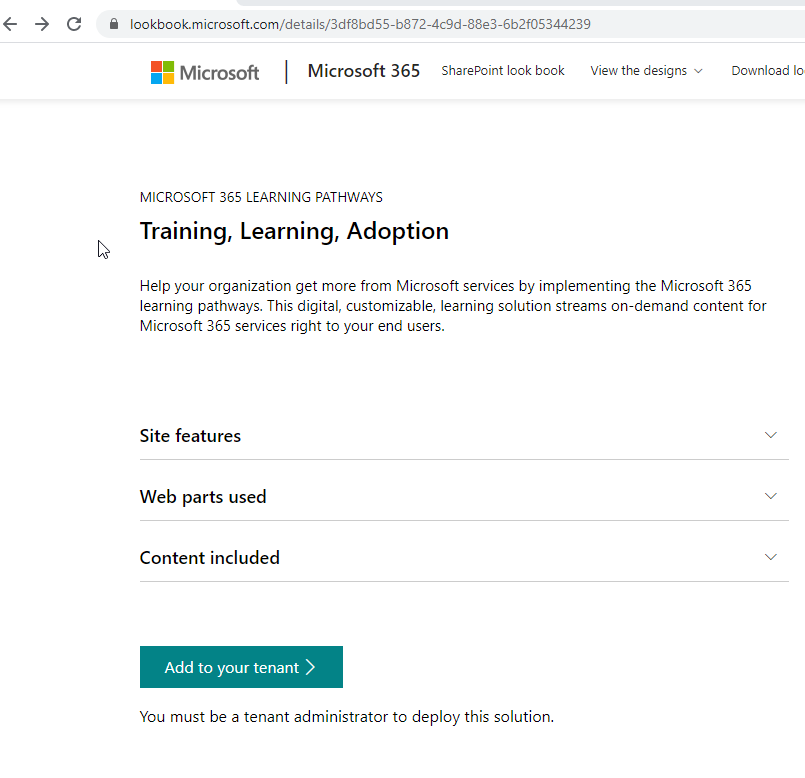Viewport: 805px width, 778px height.
Task: Click the MICROSOFT 365 LEARNING PATHWAYS label
Action: coord(261,197)
